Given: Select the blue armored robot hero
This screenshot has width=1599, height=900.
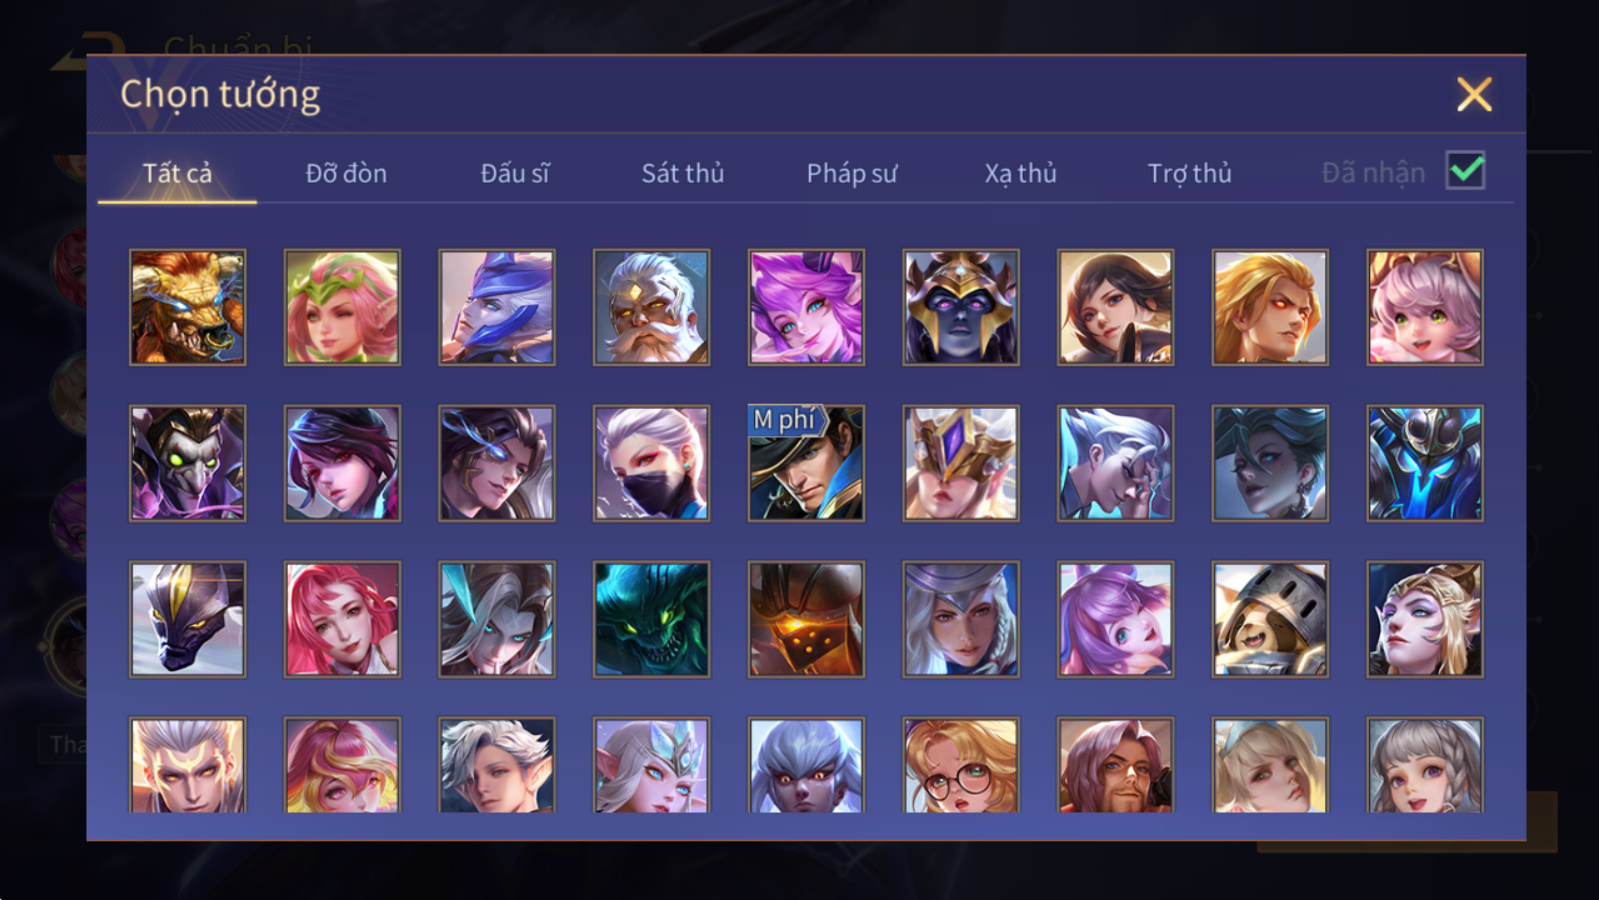Looking at the screenshot, I should coord(1425,463).
